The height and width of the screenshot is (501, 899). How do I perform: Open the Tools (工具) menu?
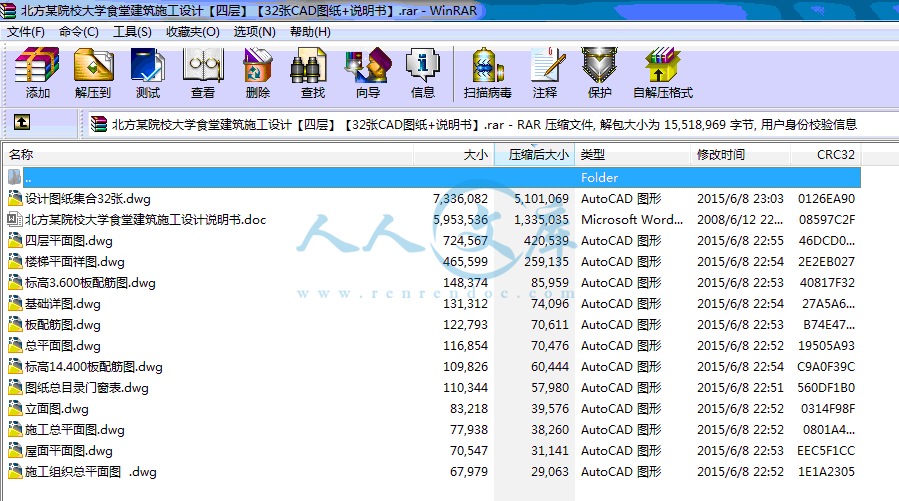click(132, 32)
